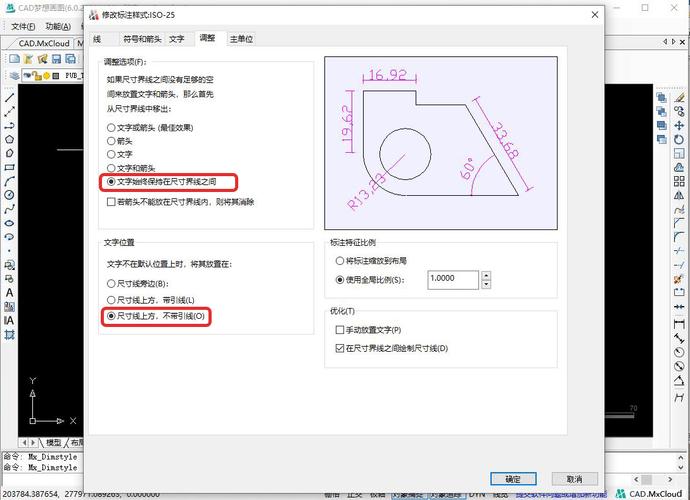Screen dimensions: 690x500
Task: Select the Line draw tool
Action: pos(9,97)
